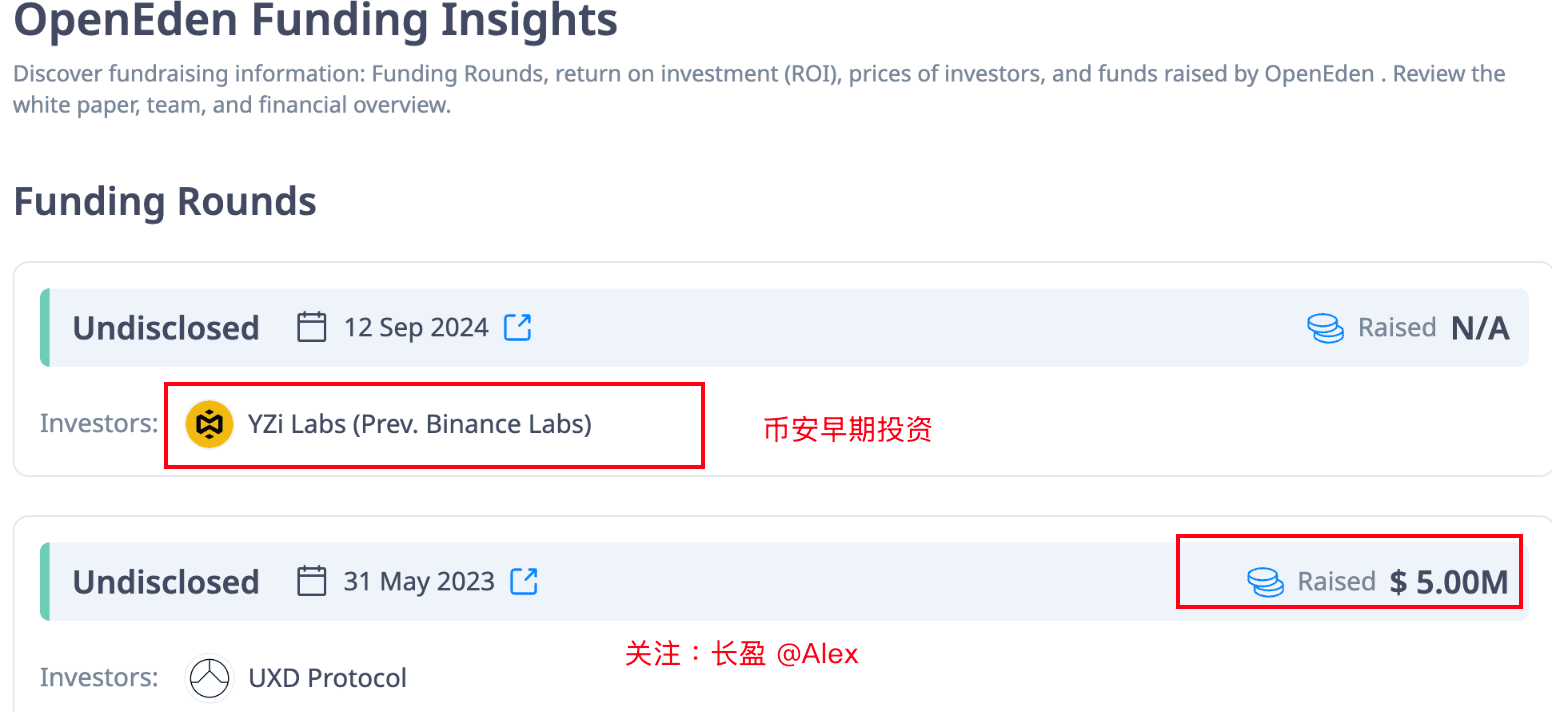Click coins icon beside Raised $ 5.00M
The height and width of the screenshot is (712, 1552).
pos(1266,582)
